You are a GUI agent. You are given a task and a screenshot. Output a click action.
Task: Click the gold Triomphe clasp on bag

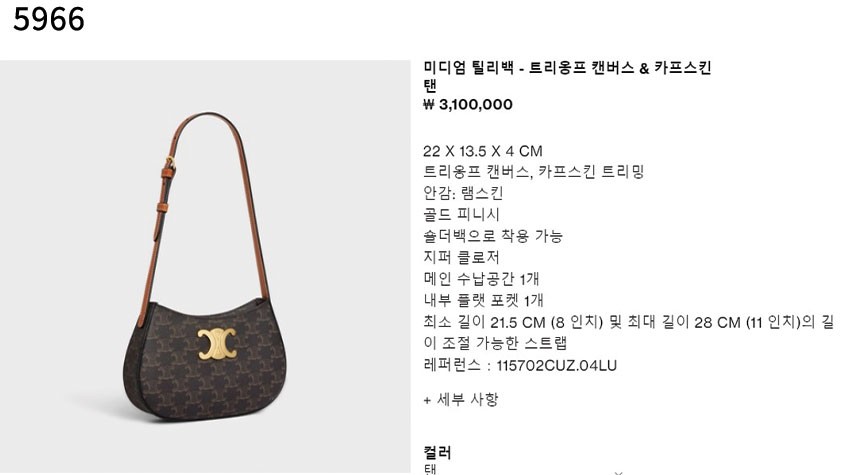pyautogui.click(x=217, y=344)
